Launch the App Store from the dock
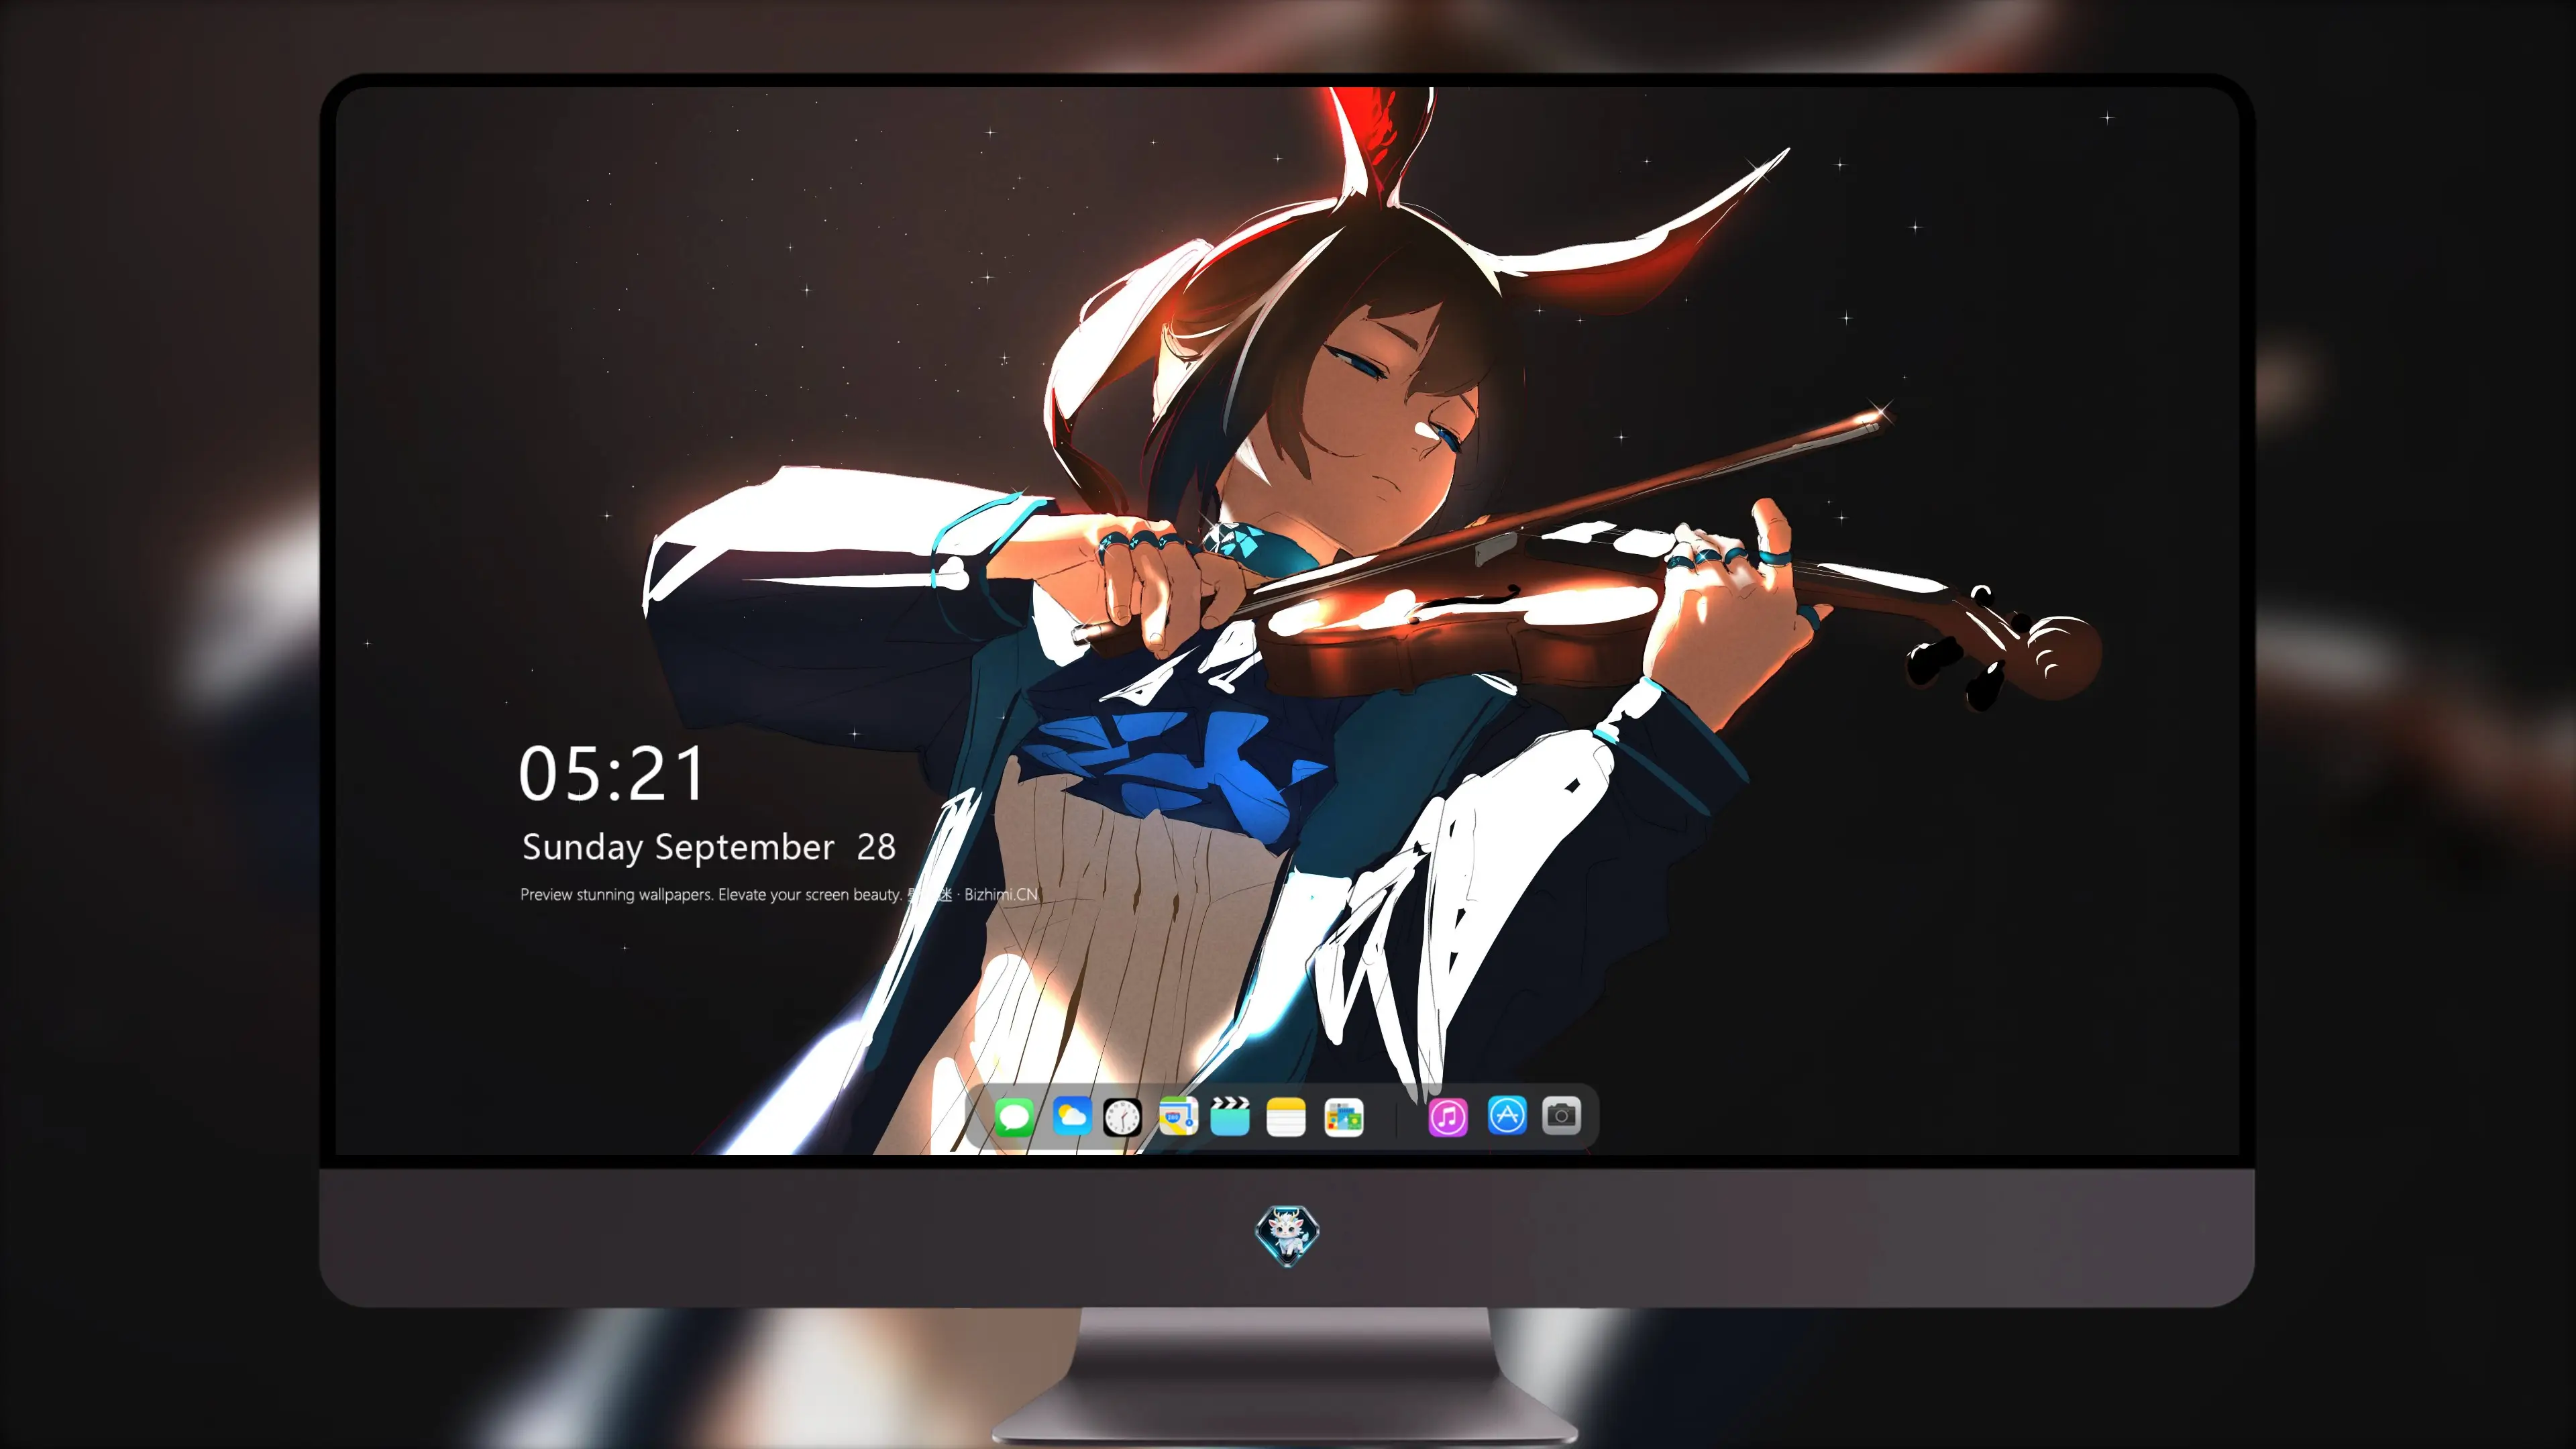 1507,1115
